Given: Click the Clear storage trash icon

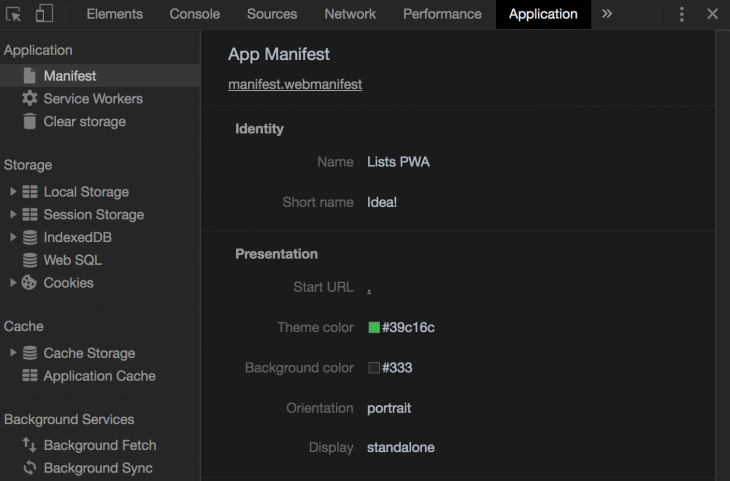Looking at the screenshot, I should [30, 122].
